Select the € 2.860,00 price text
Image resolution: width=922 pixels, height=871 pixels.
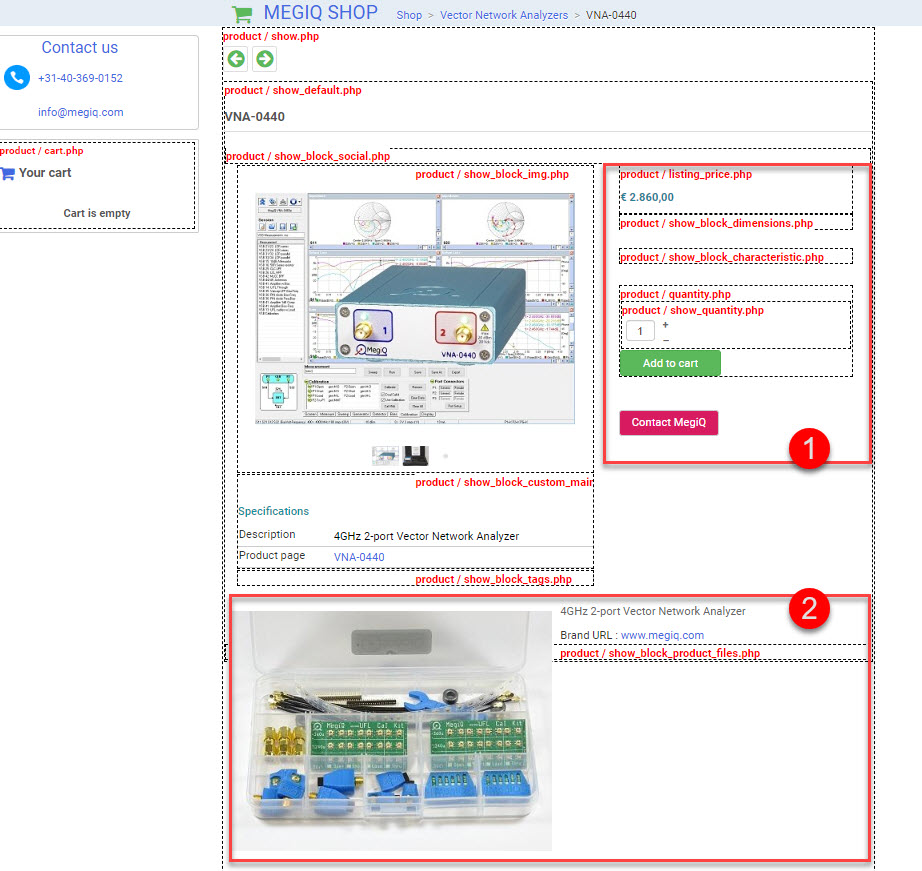pos(647,197)
